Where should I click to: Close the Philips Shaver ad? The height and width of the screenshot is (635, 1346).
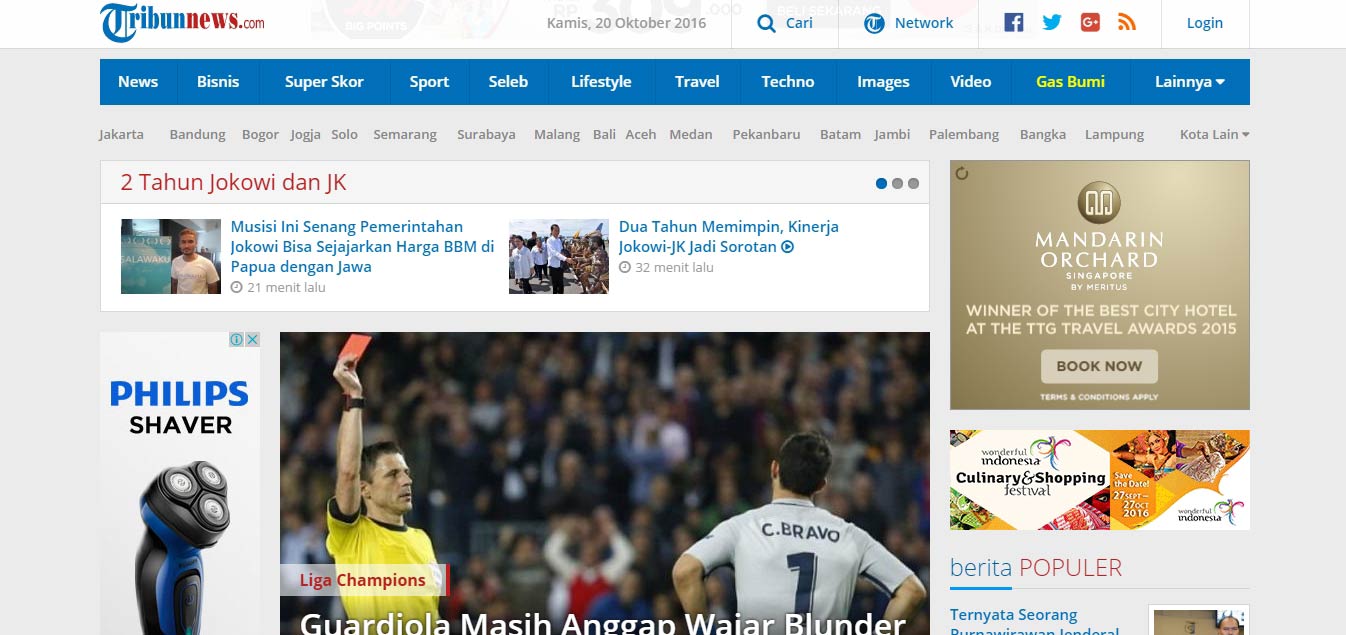[252, 339]
